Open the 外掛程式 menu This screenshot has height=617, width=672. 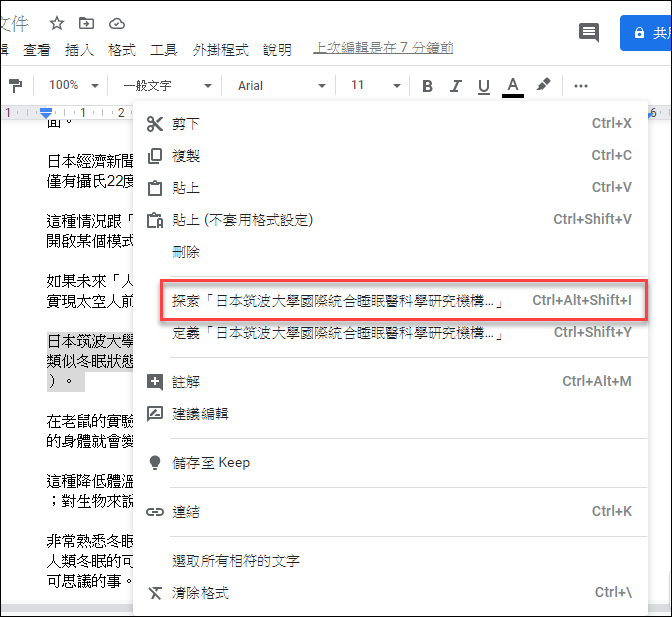pos(220,50)
